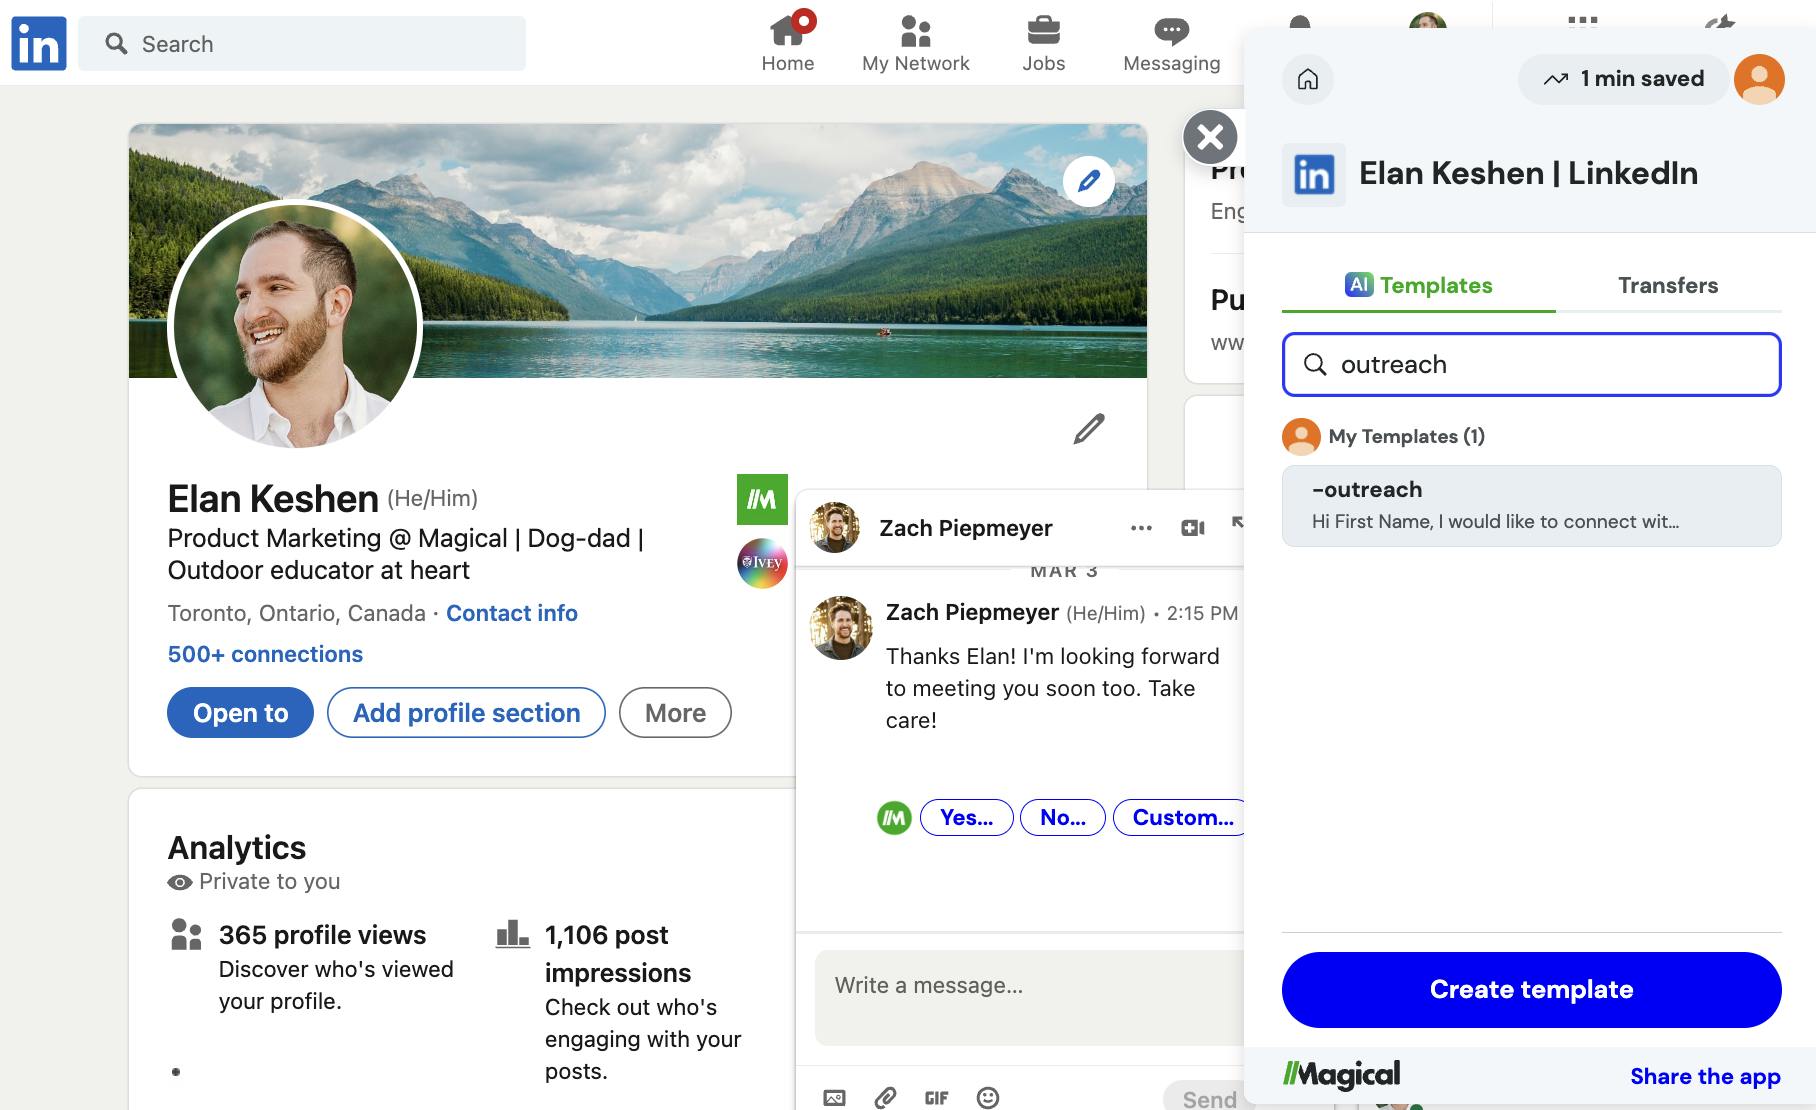The image size is (1816, 1110).
Task: Open chat options for Zach Piepmeyer conversation
Action: 1141,528
